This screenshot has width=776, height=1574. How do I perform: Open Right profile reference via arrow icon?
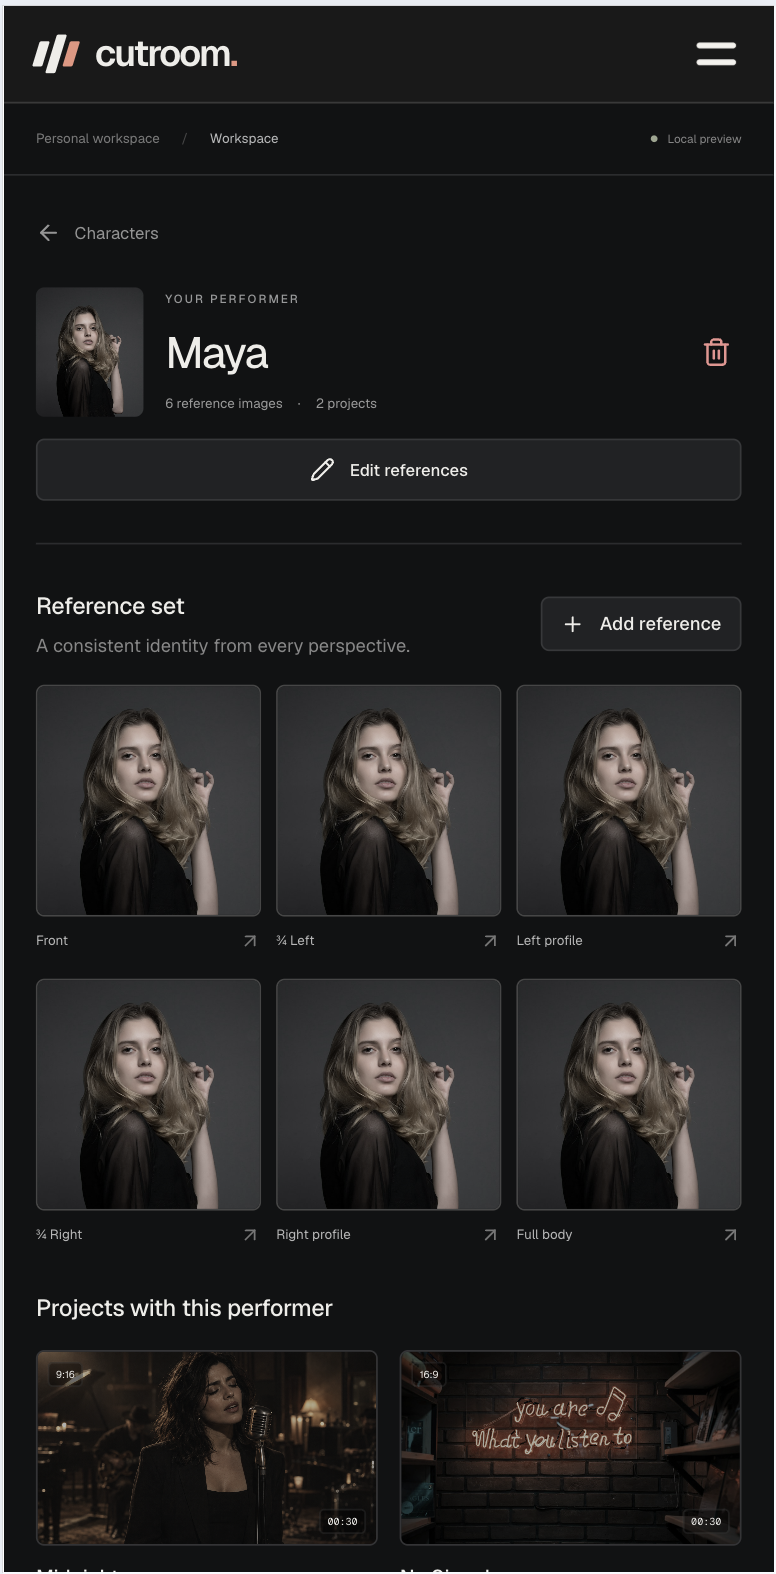point(490,1235)
